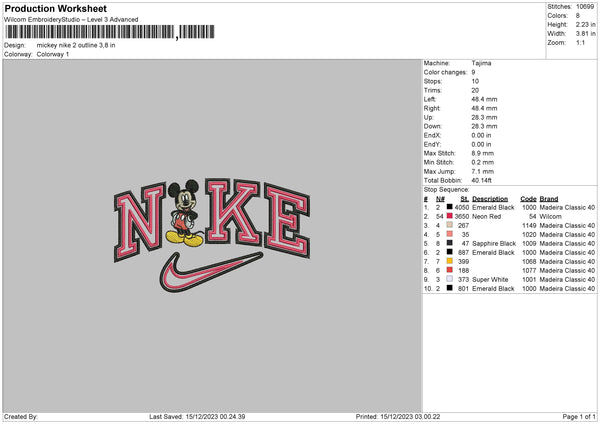
Task: Click the 'Colorway 1' value
Action: click(53, 54)
